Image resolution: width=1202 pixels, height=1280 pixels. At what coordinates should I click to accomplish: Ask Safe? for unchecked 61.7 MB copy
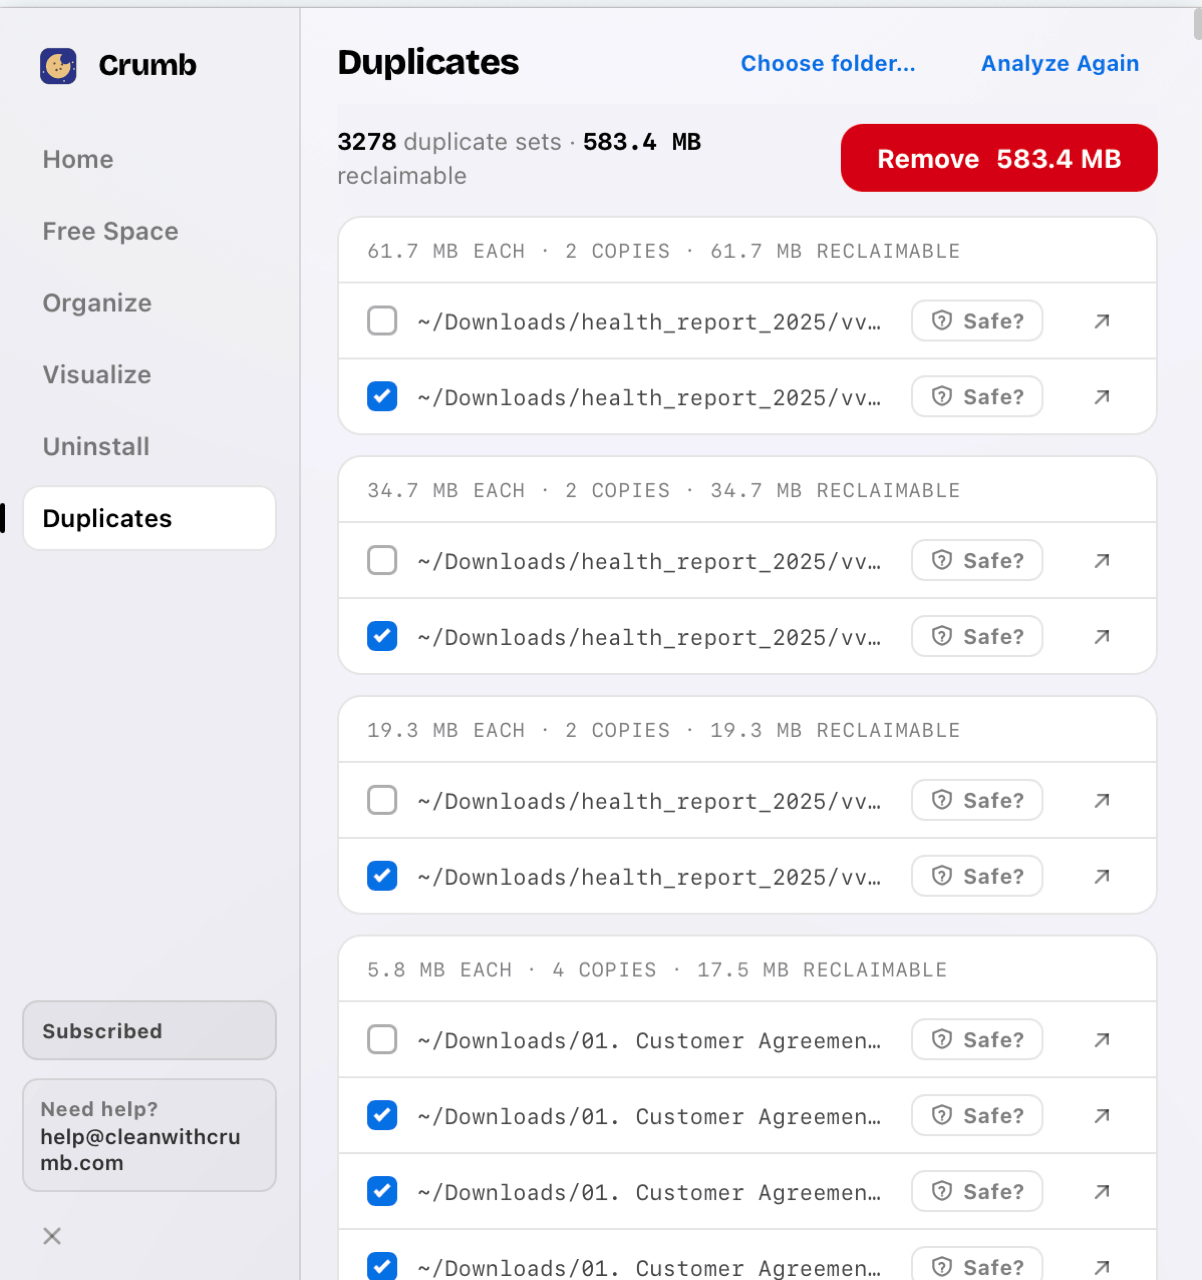pos(977,321)
